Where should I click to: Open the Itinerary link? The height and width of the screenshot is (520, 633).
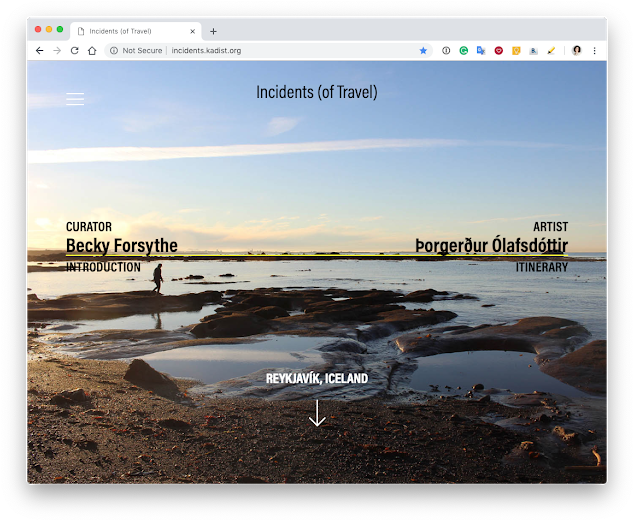542,267
